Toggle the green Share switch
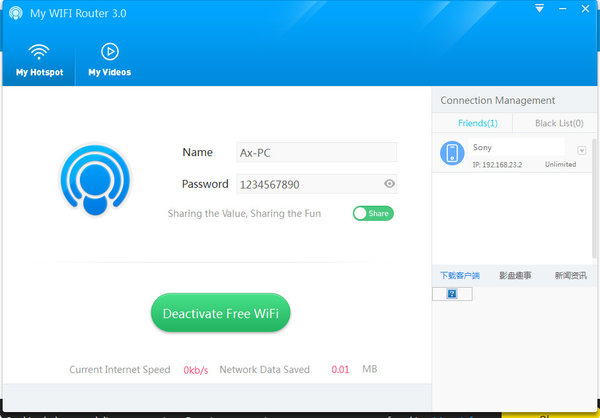 pyautogui.click(x=373, y=214)
